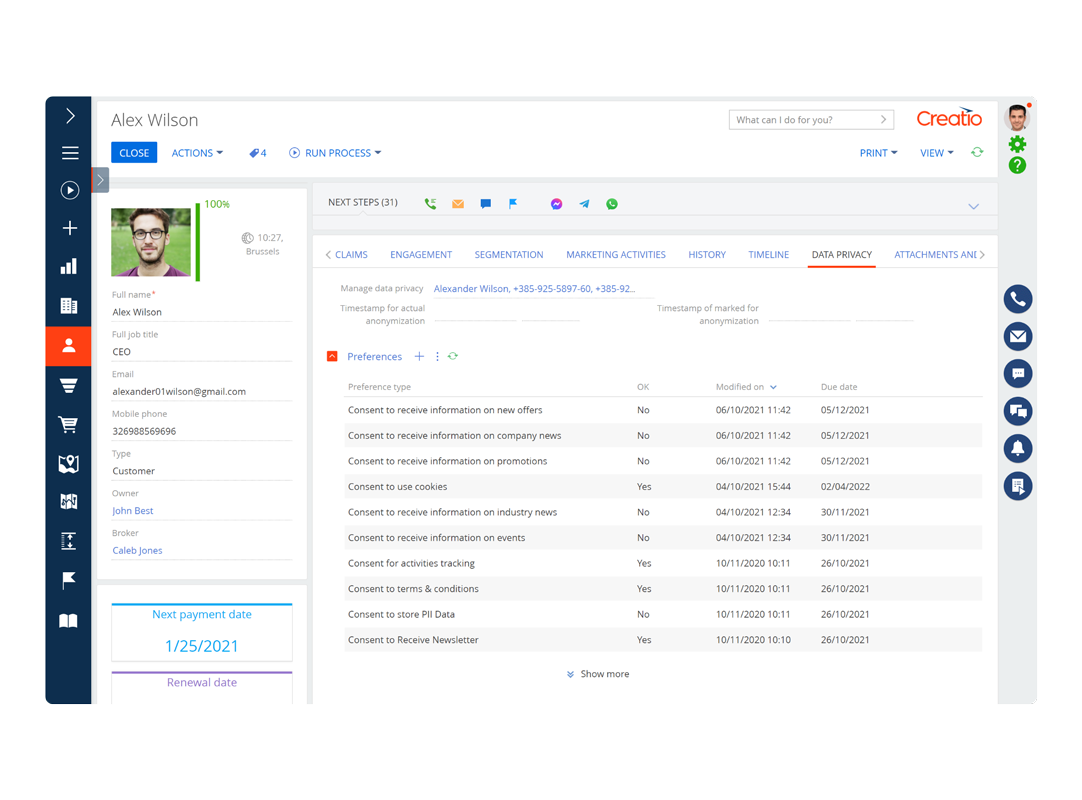Click the command line search field
The image size is (1082, 800).
click(811, 120)
